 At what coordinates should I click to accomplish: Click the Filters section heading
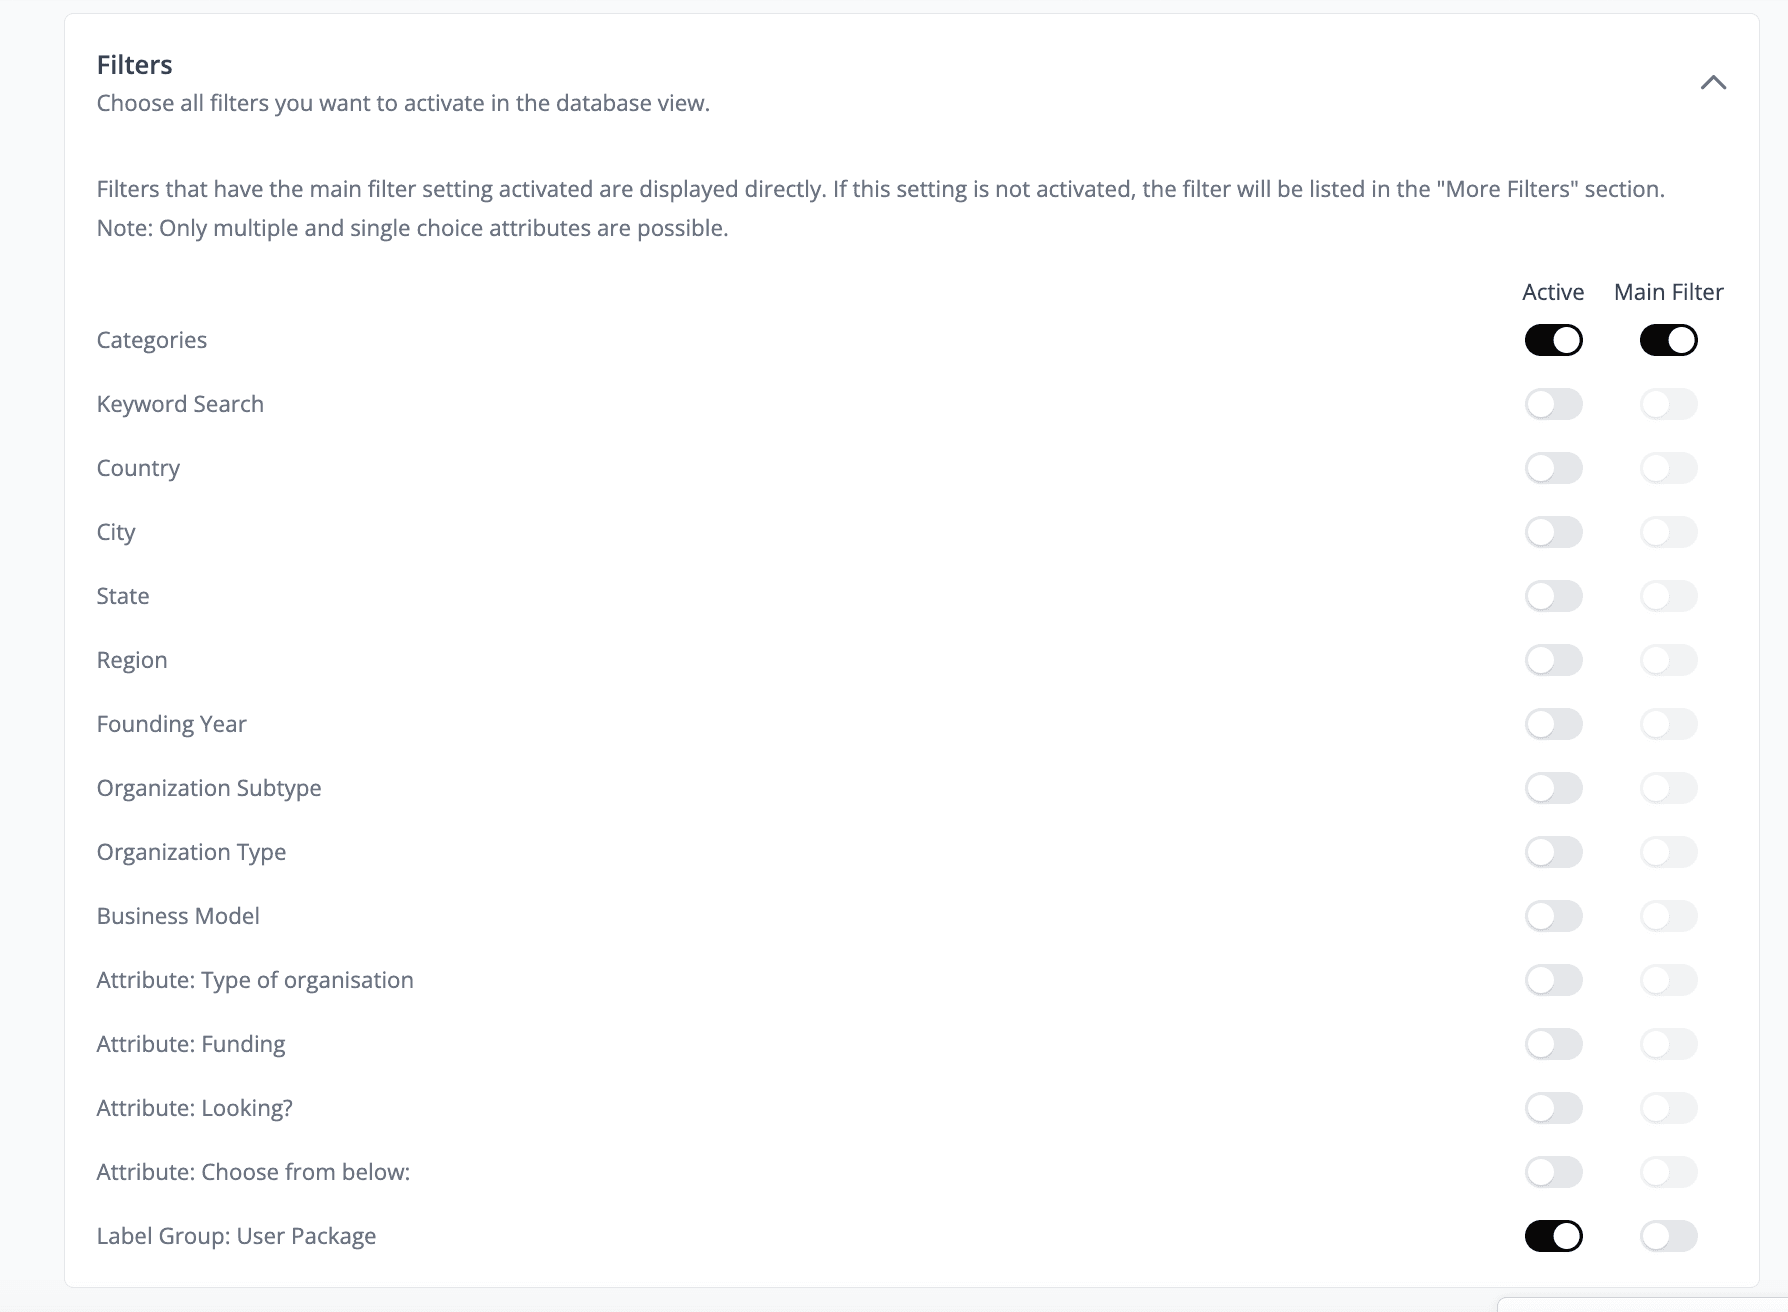tap(134, 65)
